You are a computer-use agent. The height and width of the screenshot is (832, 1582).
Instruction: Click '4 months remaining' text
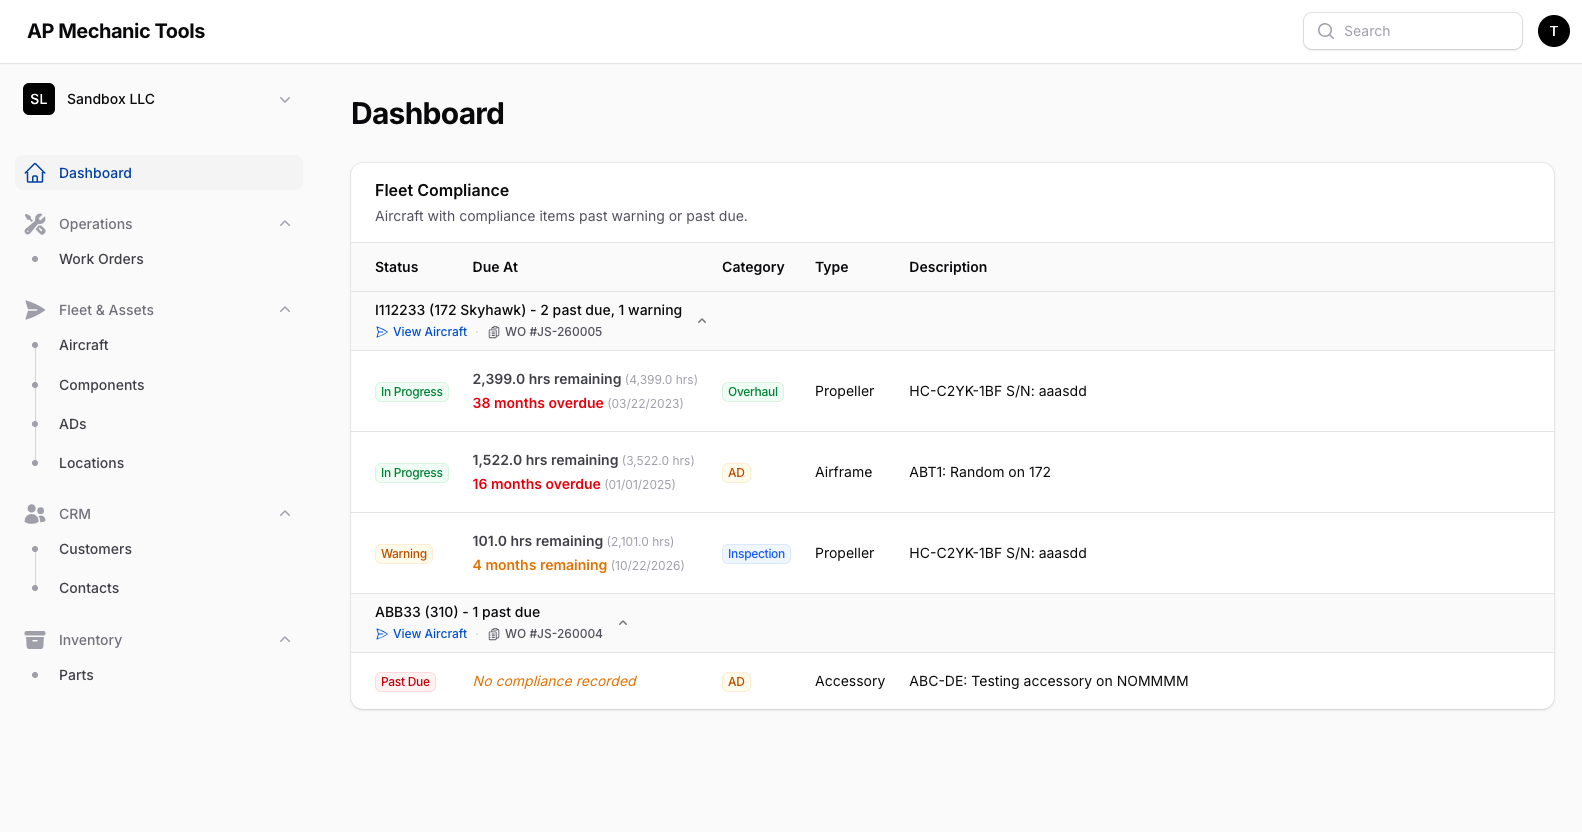540,565
